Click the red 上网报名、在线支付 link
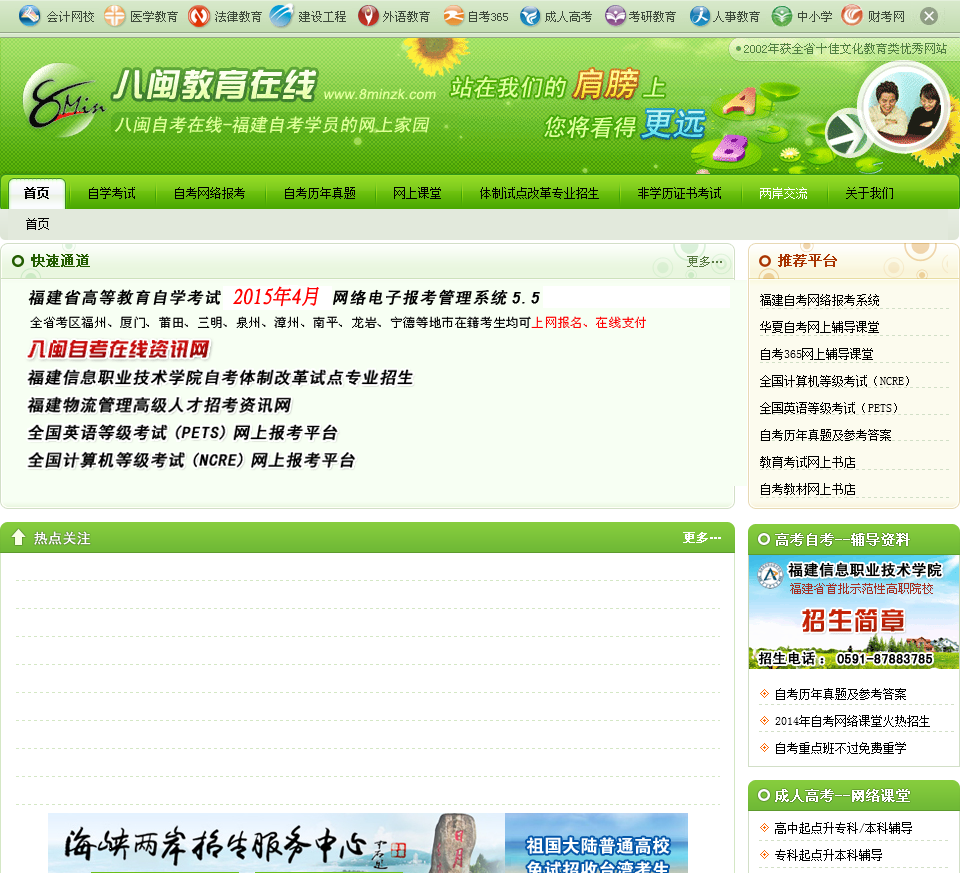This screenshot has width=960, height=873. [588, 323]
